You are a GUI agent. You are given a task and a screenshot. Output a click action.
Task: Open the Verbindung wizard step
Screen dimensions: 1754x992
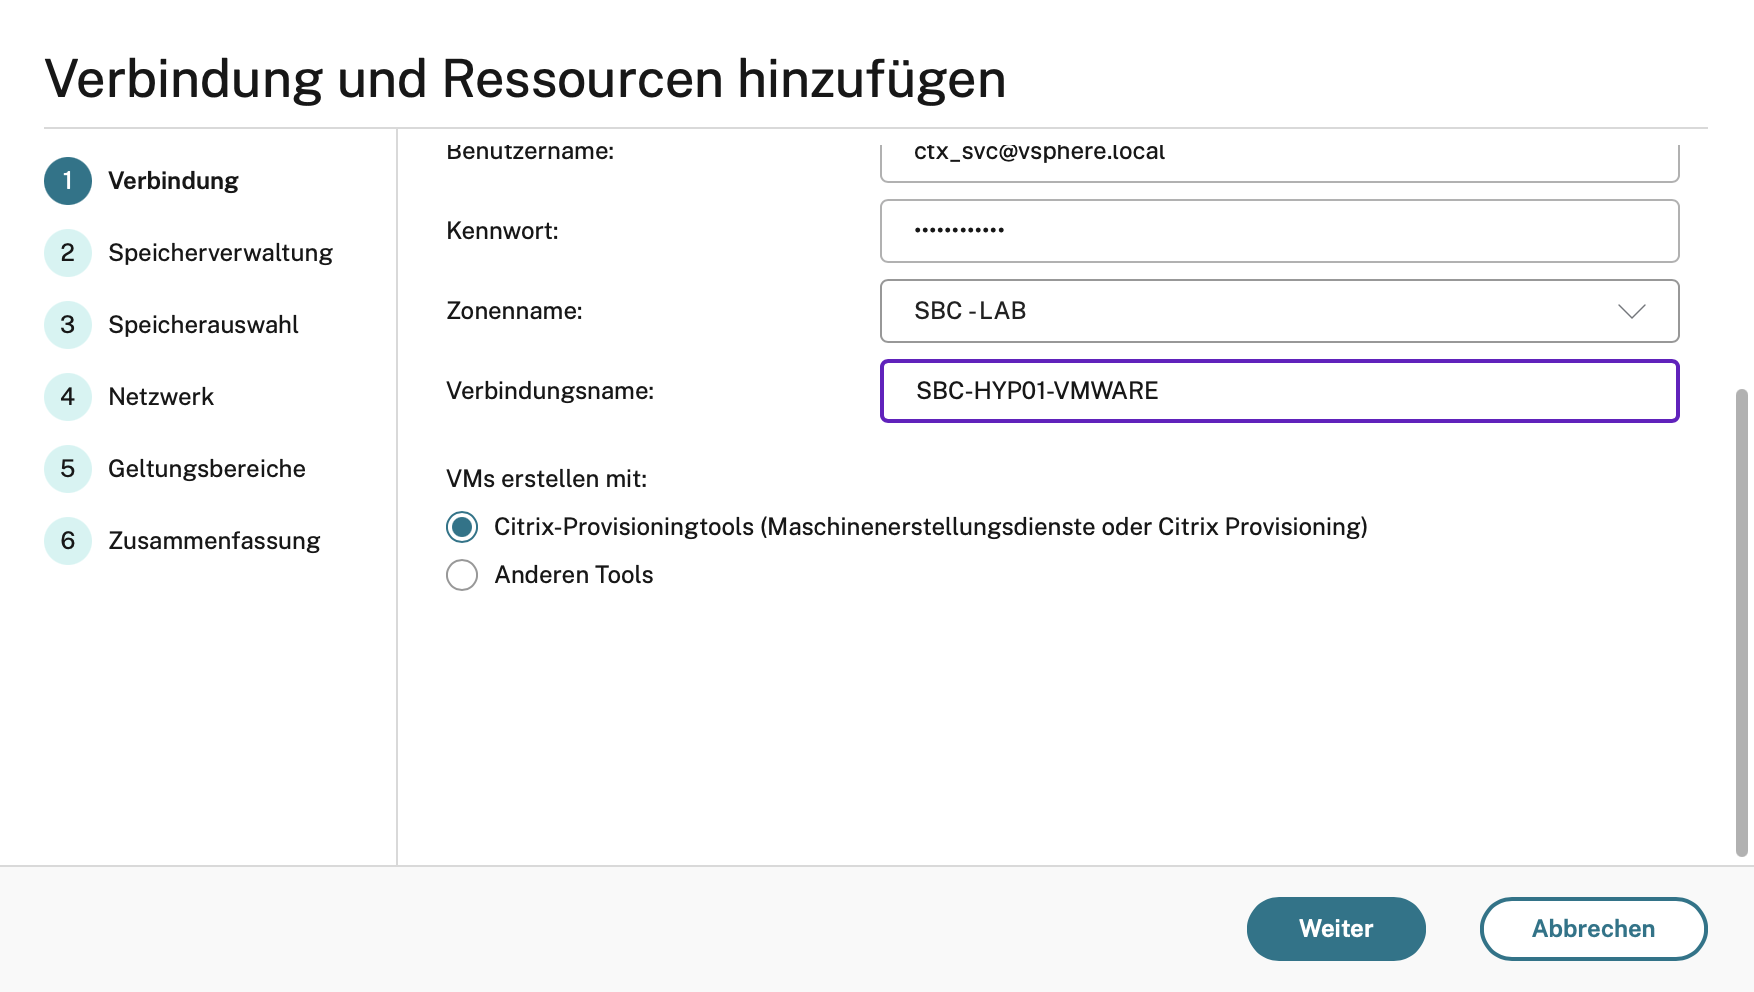point(173,181)
